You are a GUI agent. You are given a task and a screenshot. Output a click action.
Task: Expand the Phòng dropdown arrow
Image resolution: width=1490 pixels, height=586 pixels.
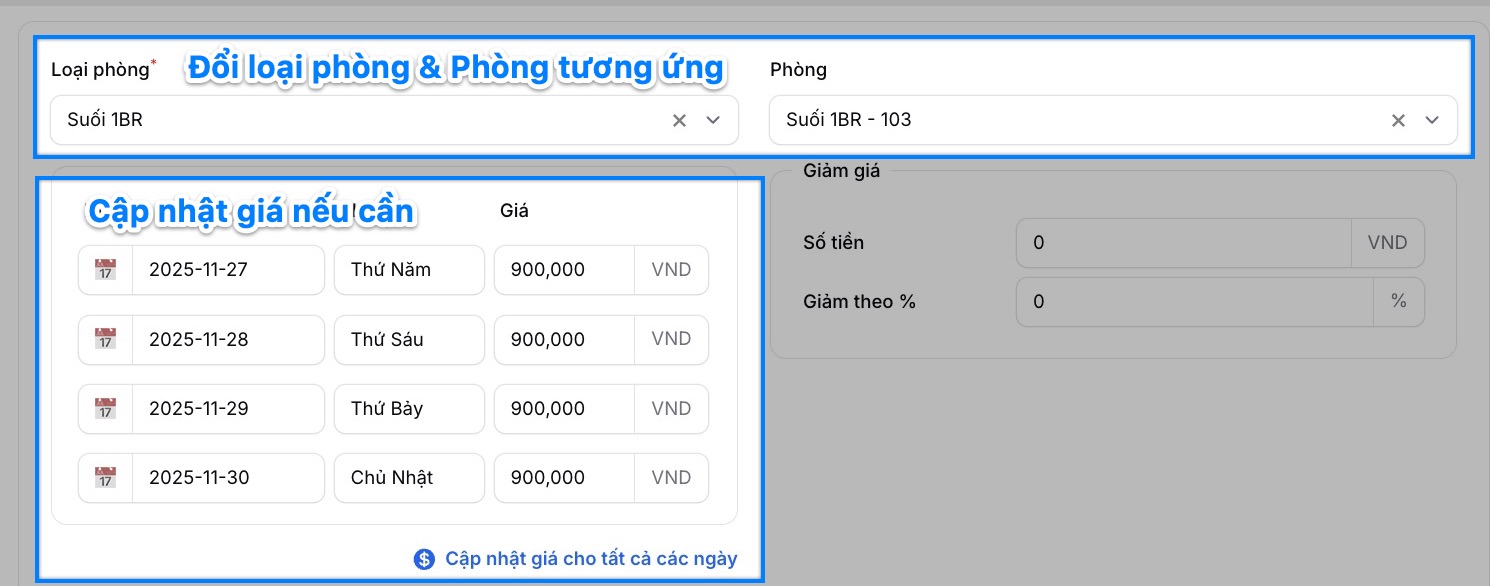tap(1432, 120)
